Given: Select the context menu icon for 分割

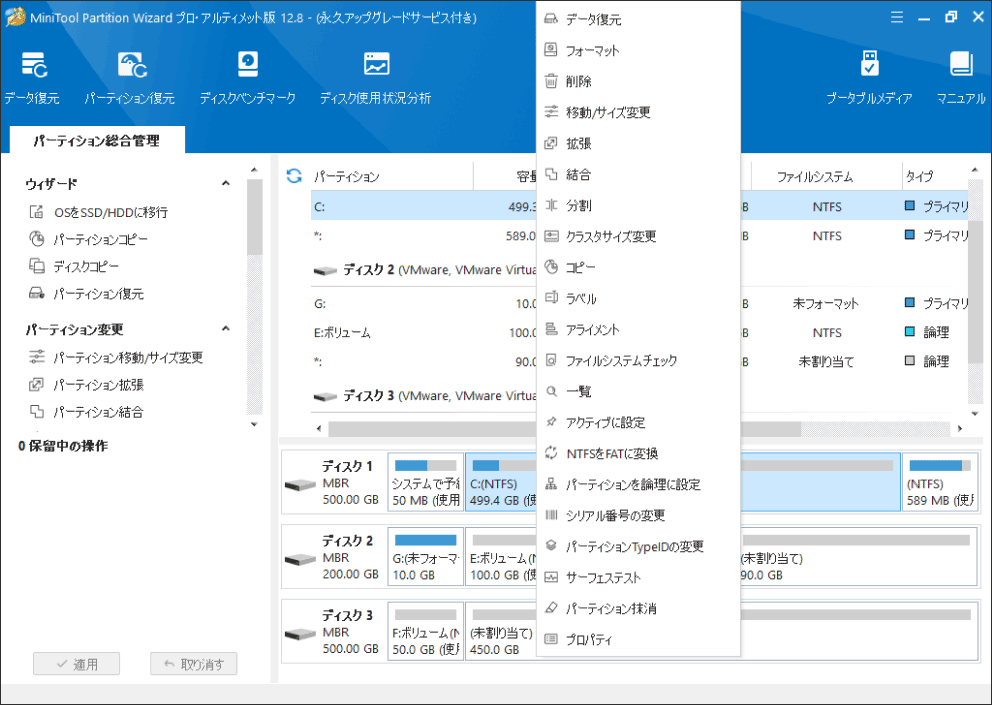Looking at the screenshot, I should [x=552, y=205].
